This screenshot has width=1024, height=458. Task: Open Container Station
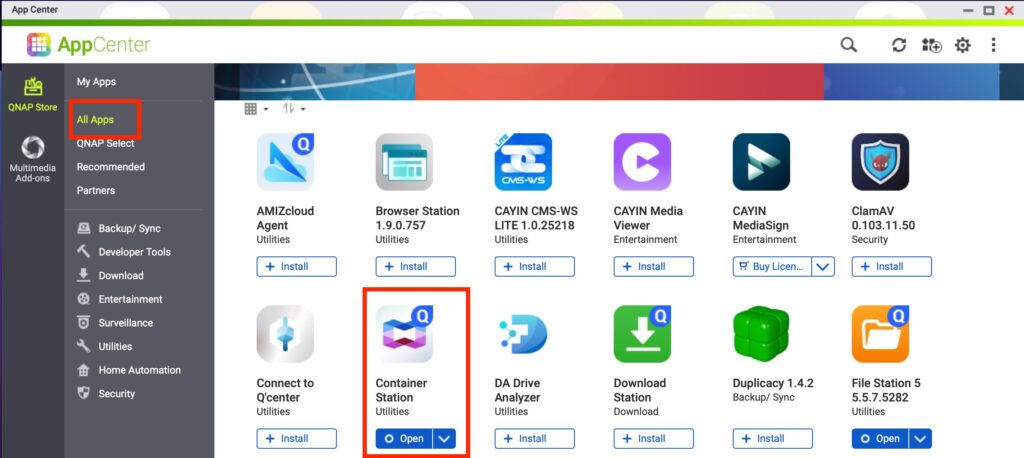404,438
